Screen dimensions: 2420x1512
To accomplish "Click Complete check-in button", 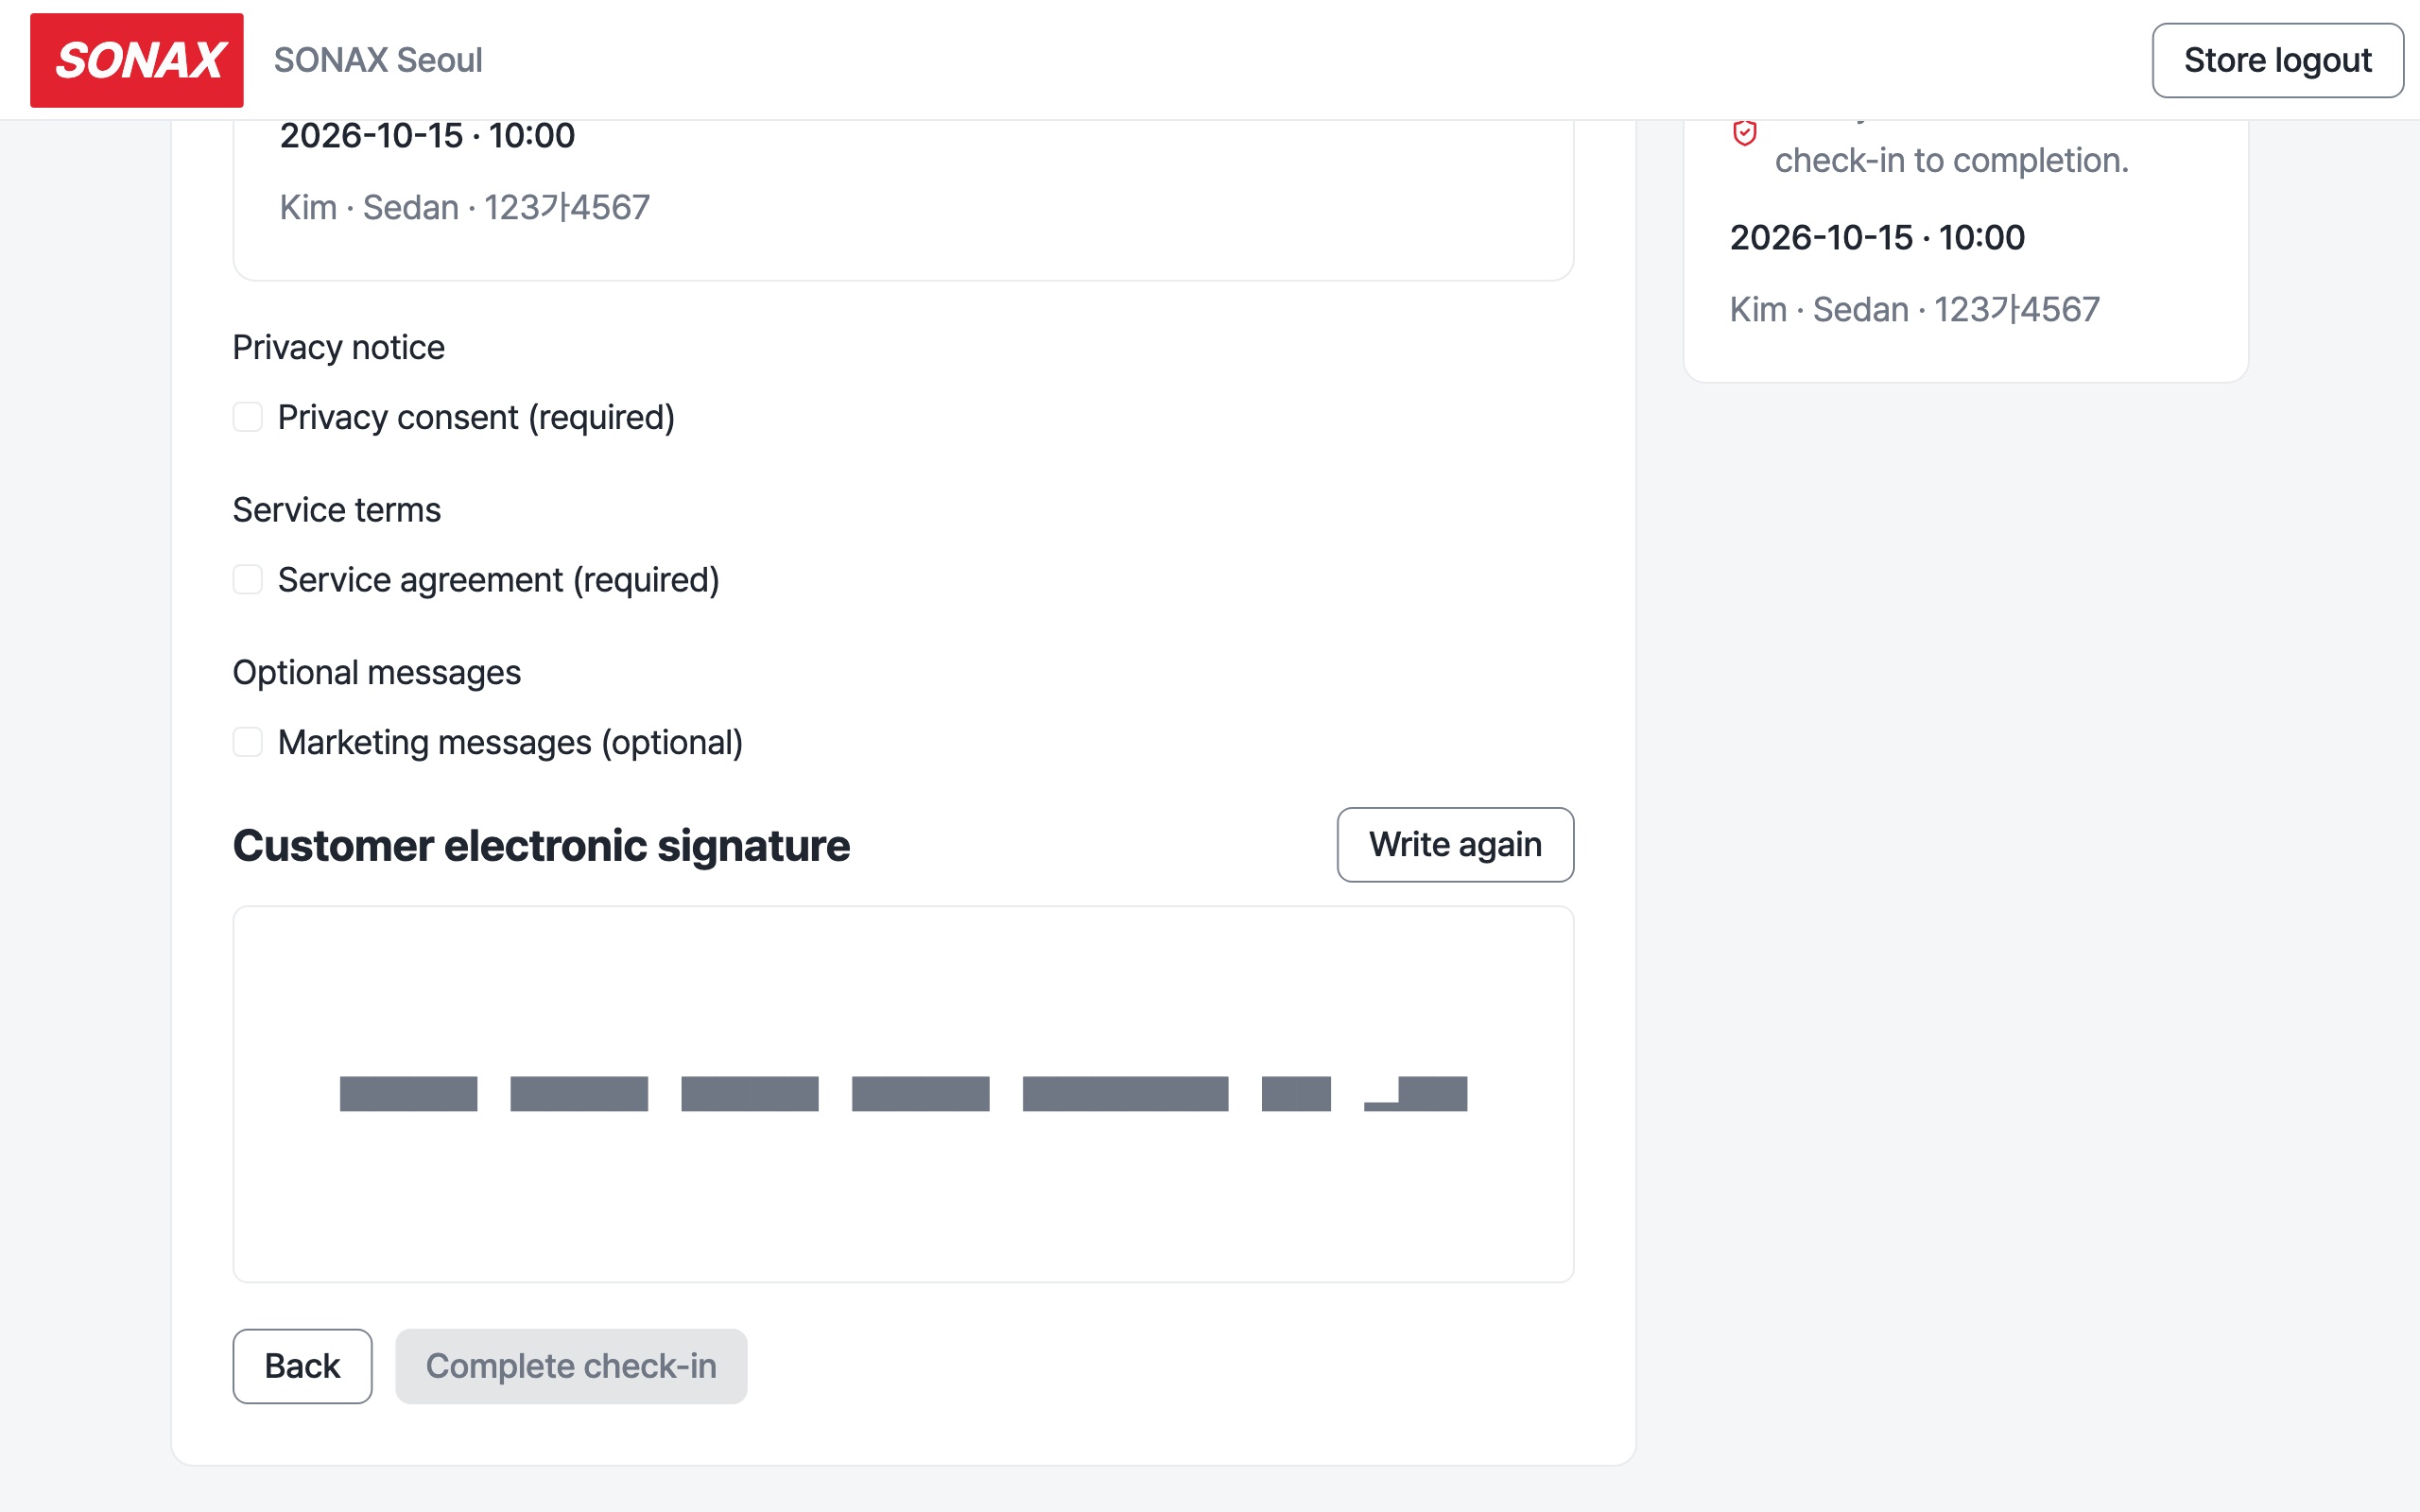I will (571, 1366).
